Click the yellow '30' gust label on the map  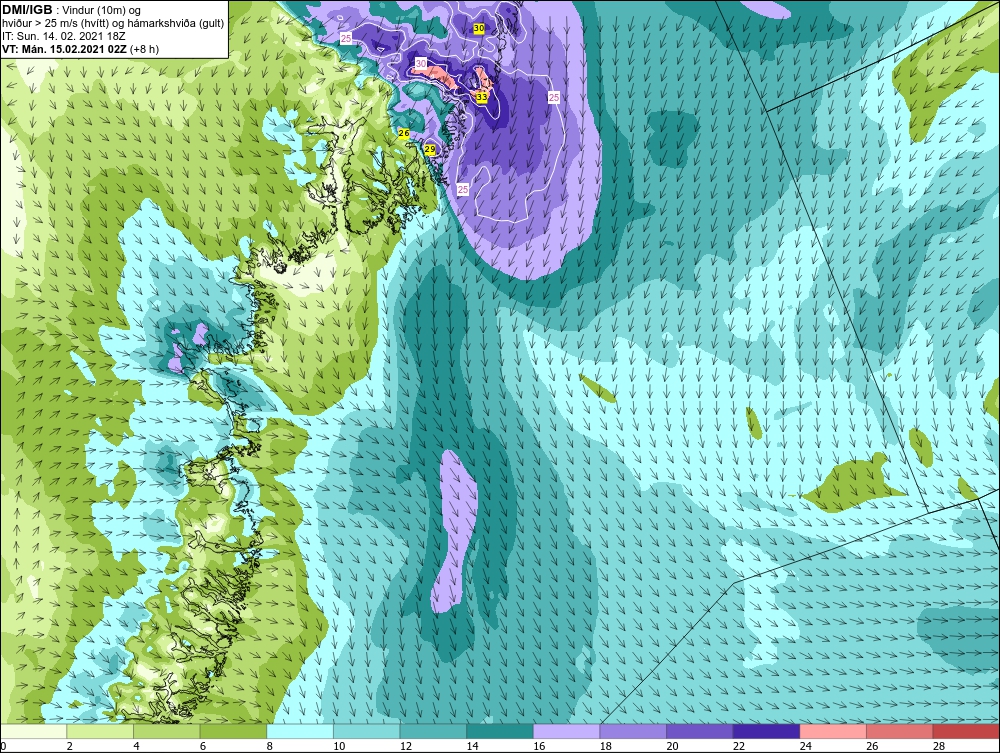[479, 29]
